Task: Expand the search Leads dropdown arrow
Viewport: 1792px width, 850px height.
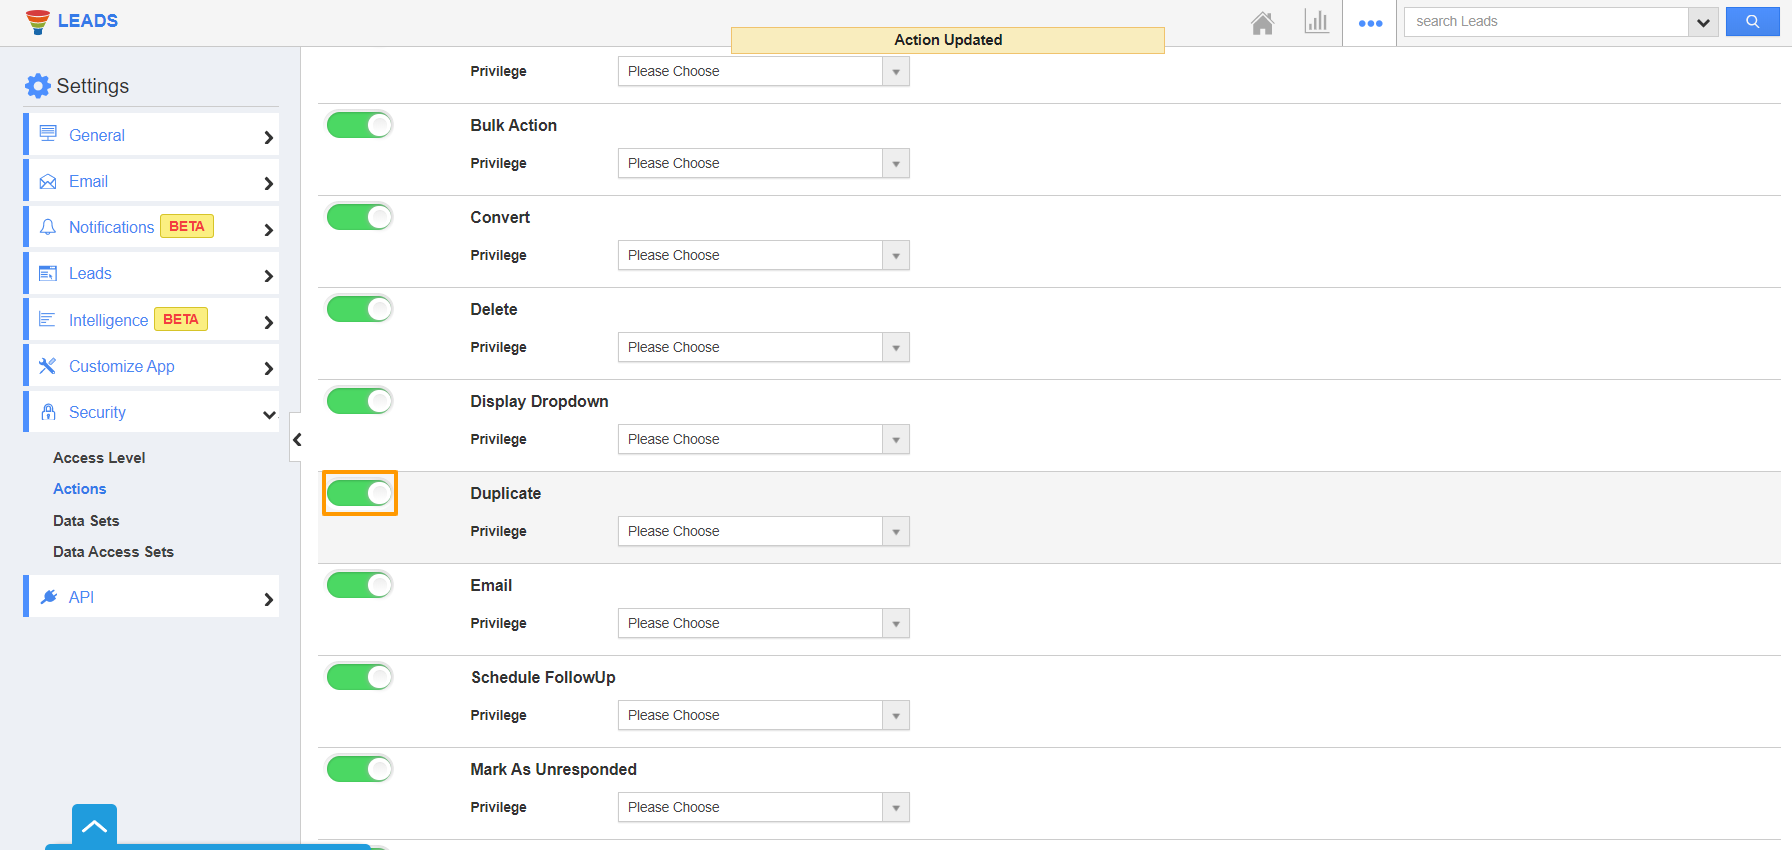Action: point(1703,22)
